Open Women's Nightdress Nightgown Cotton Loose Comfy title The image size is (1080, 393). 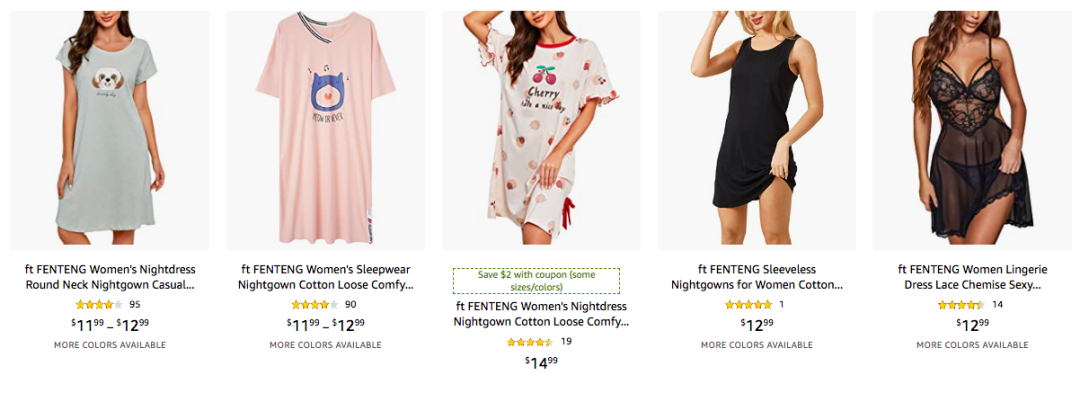541,314
